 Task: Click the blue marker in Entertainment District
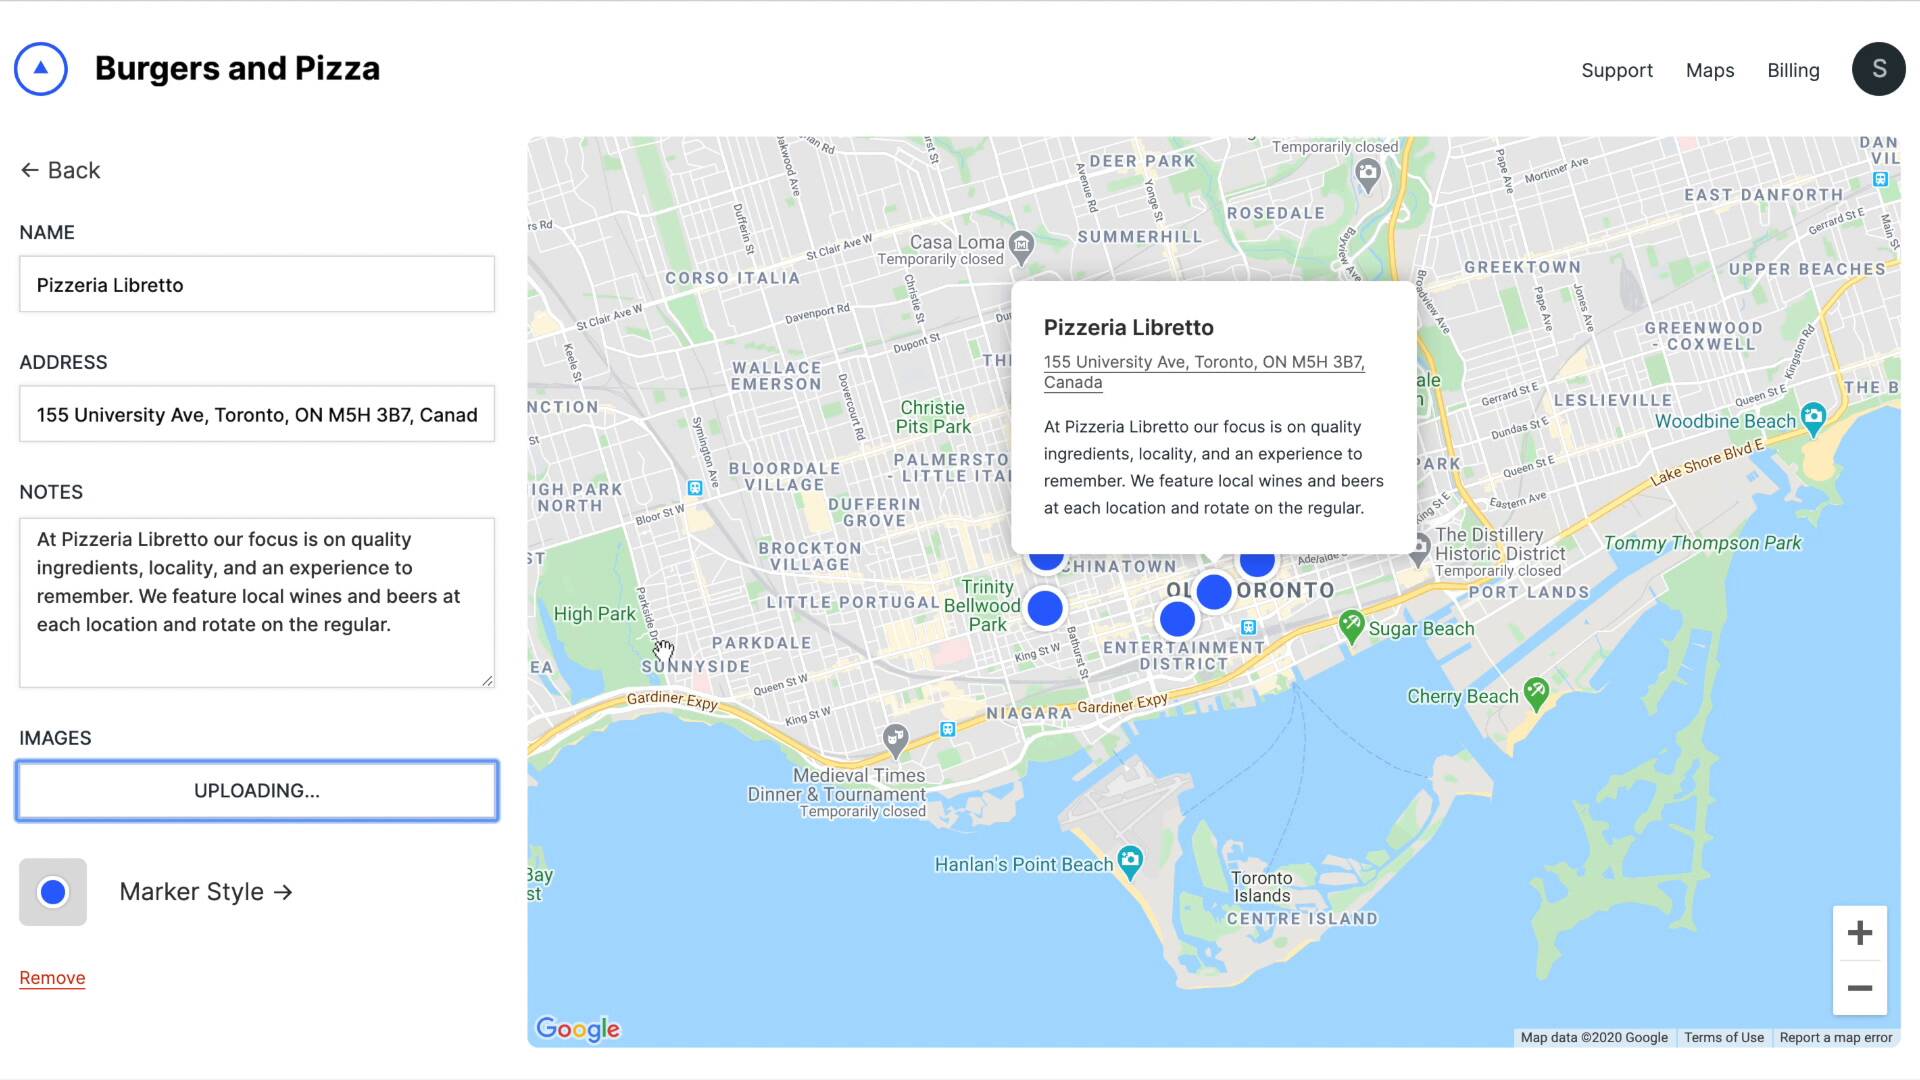(x=1177, y=619)
